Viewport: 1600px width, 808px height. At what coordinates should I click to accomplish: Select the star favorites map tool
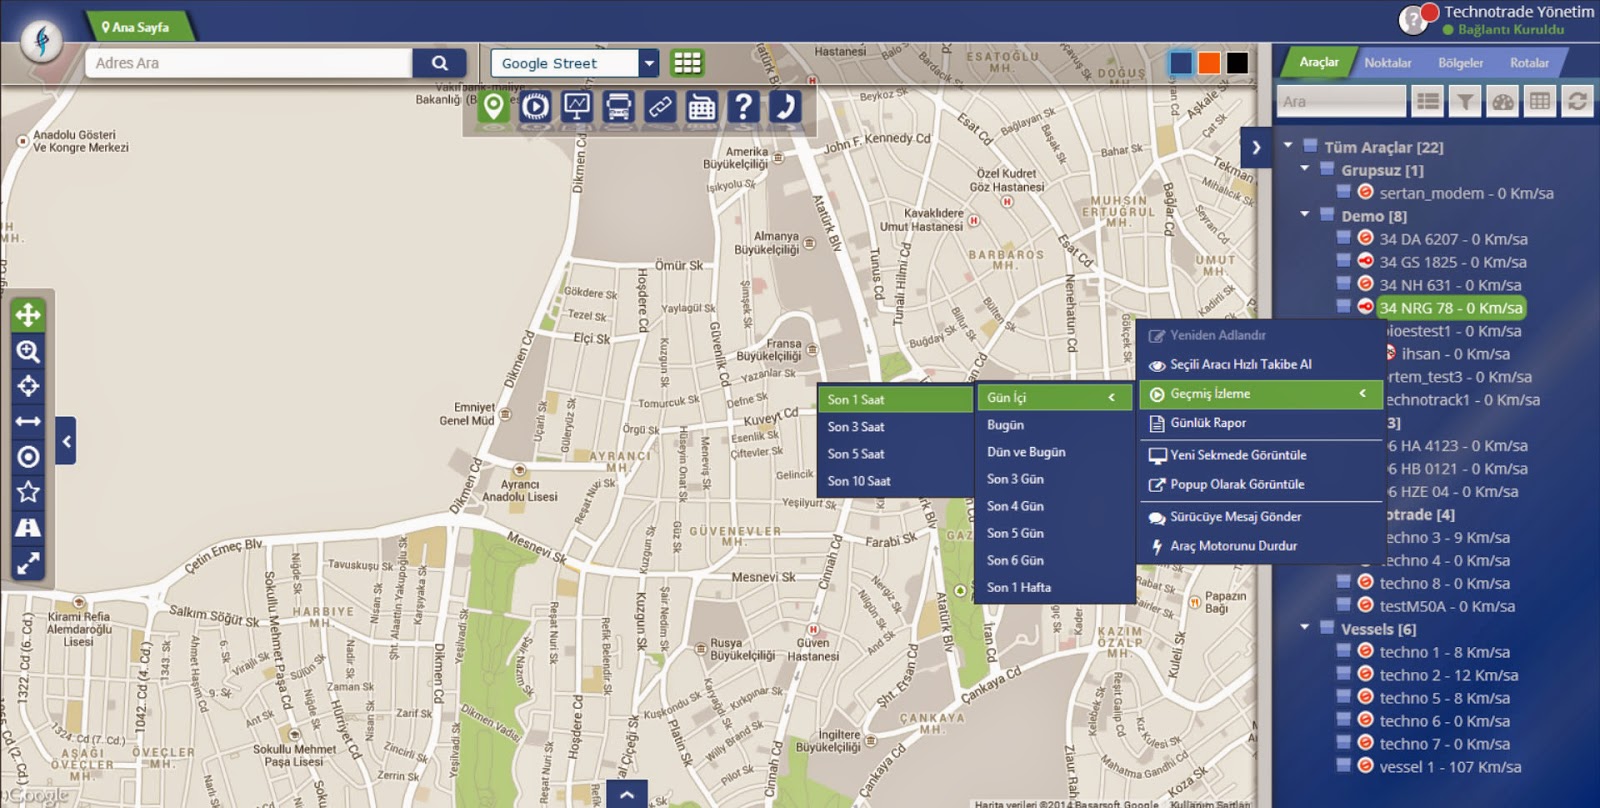point(28,492)
